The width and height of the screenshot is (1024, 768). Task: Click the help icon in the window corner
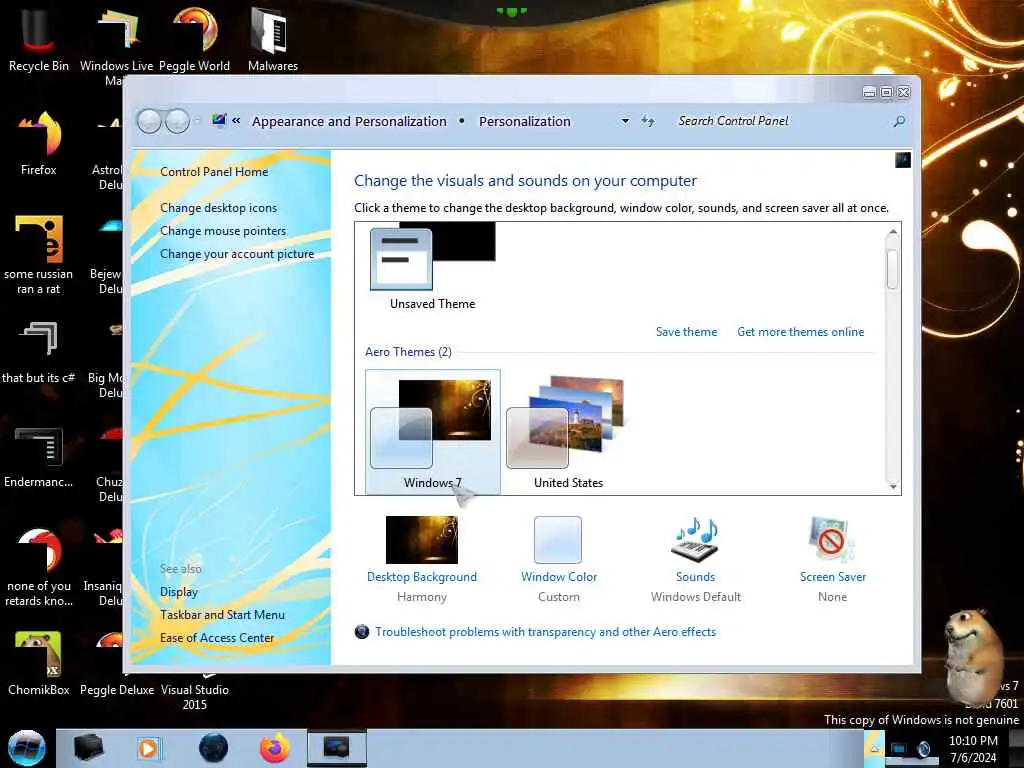click(903, 160)
